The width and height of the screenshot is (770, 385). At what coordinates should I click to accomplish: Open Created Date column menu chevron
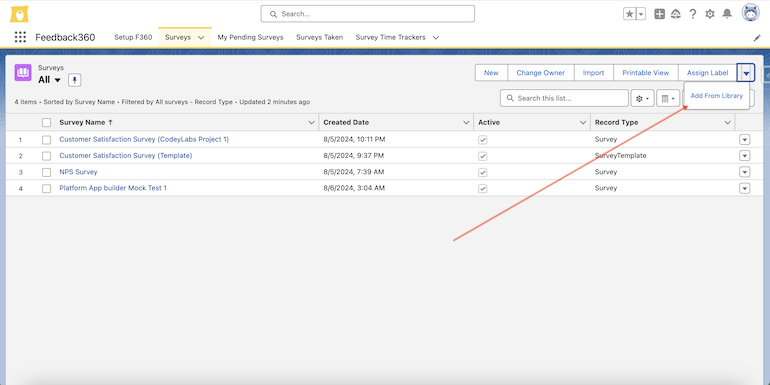point(466,122)
